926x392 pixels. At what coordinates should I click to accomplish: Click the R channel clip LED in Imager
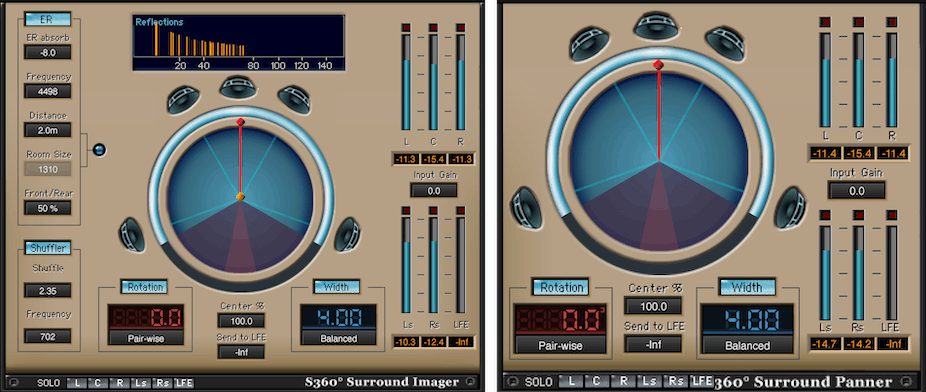[x=461, y=28]
